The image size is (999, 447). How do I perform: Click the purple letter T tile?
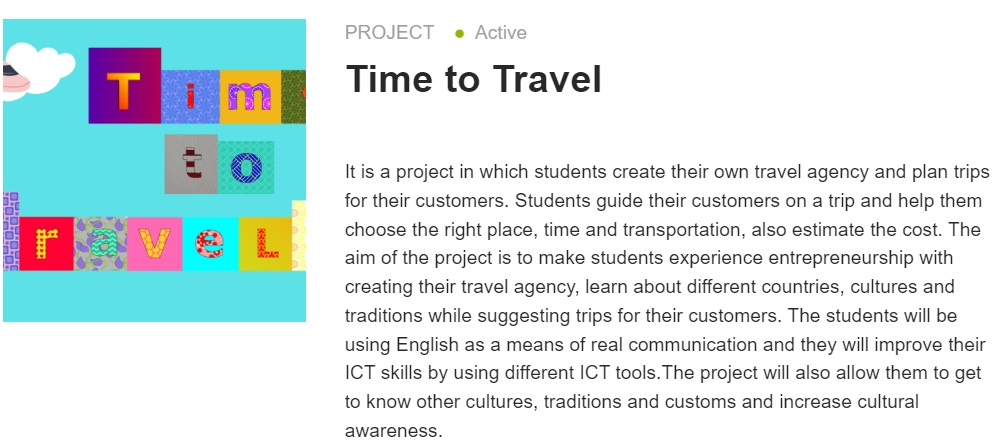[x=124, y=85]
